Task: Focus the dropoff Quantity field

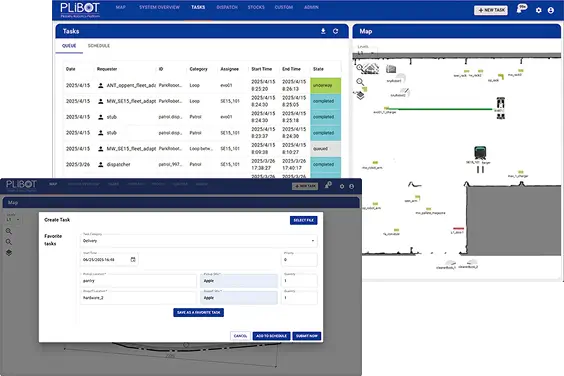Action: (299, 298)
